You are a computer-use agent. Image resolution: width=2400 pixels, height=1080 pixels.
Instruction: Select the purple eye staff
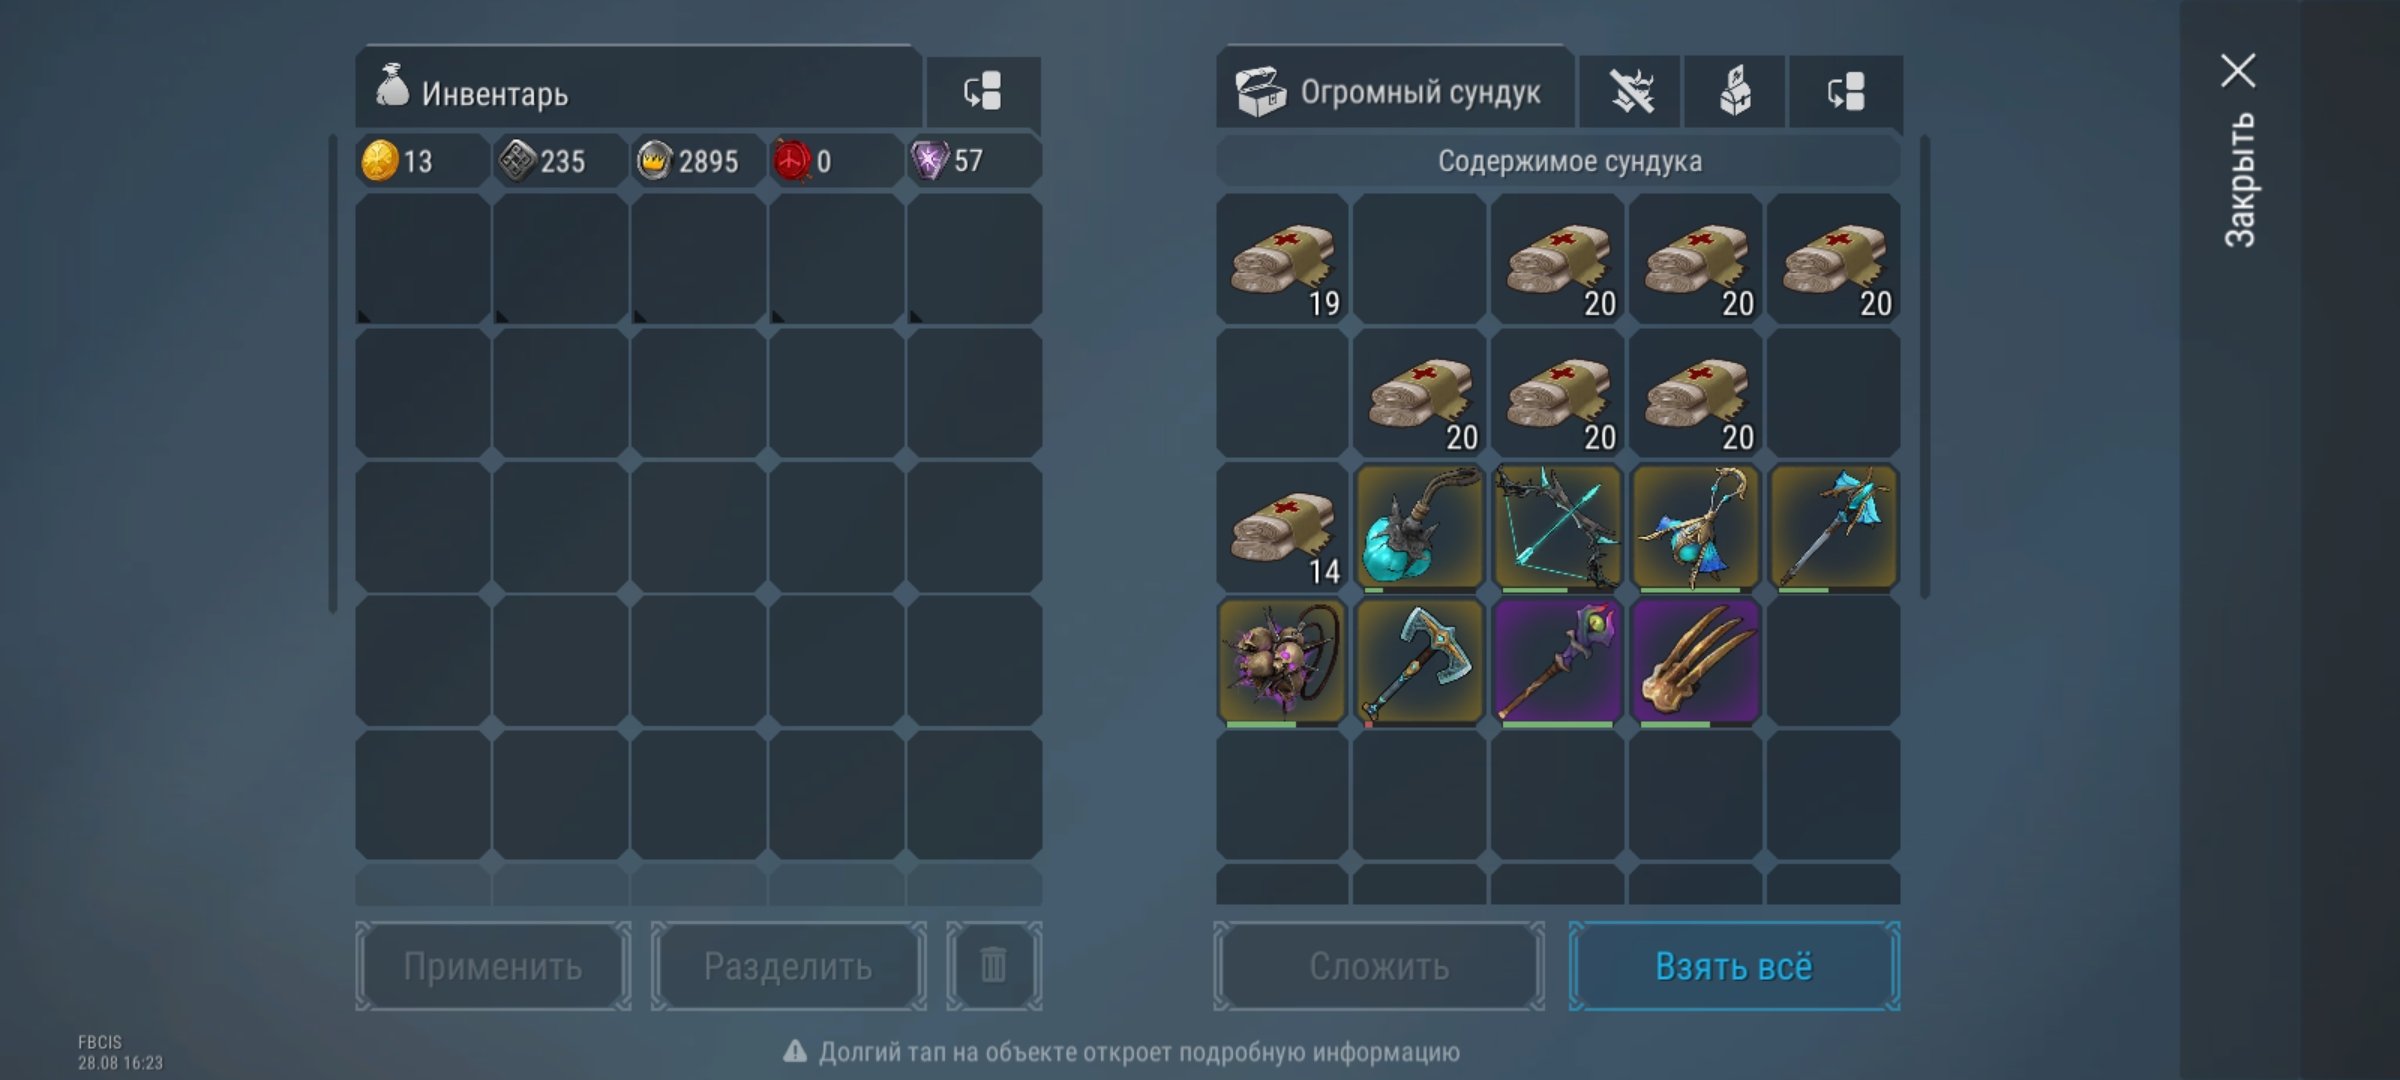pos(1557,662)
